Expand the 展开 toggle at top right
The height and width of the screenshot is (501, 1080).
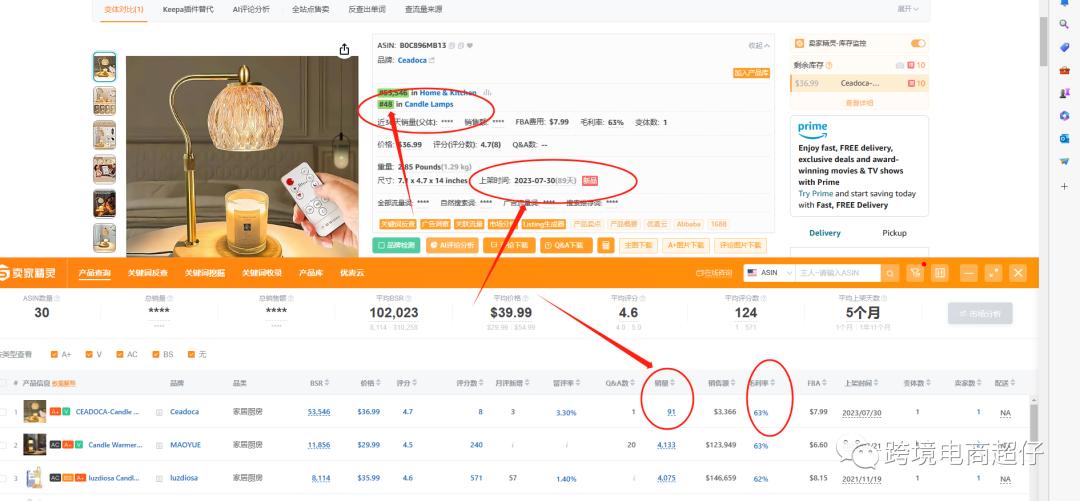click(x=908, y=9)
